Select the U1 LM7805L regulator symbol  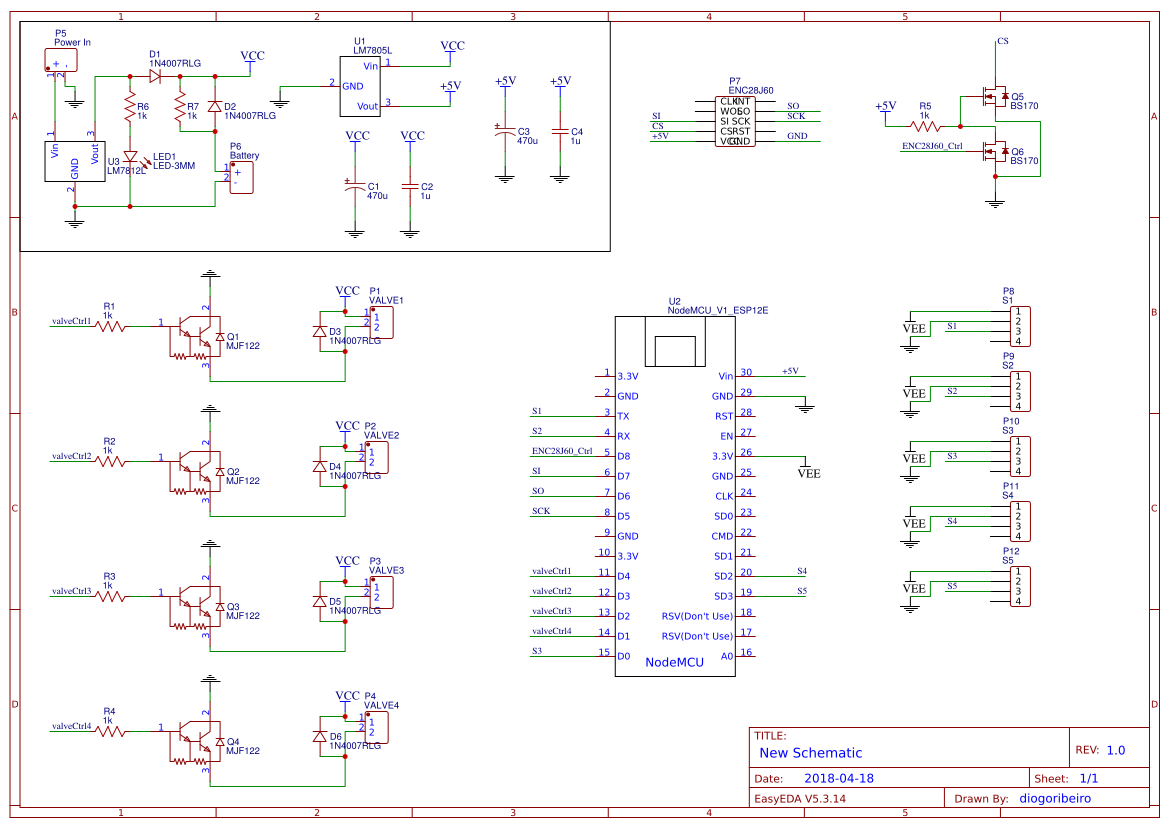pos(360,86)
